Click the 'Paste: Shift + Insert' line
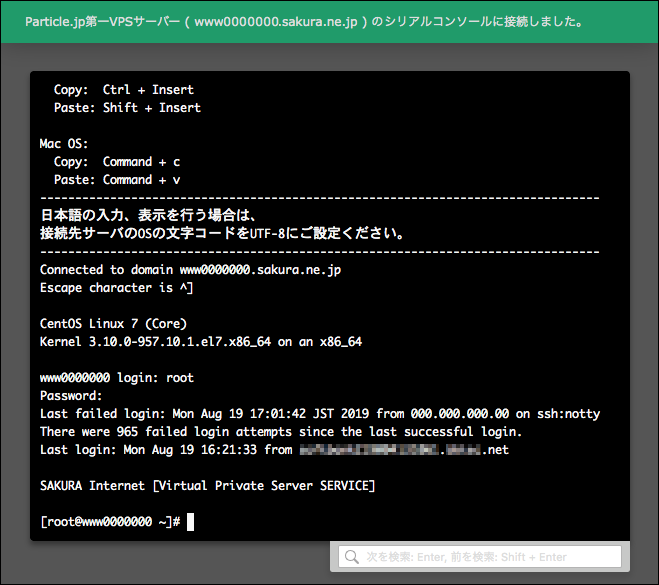The height and width of the screenshot is (585, 659). click(x=127, y=108)
